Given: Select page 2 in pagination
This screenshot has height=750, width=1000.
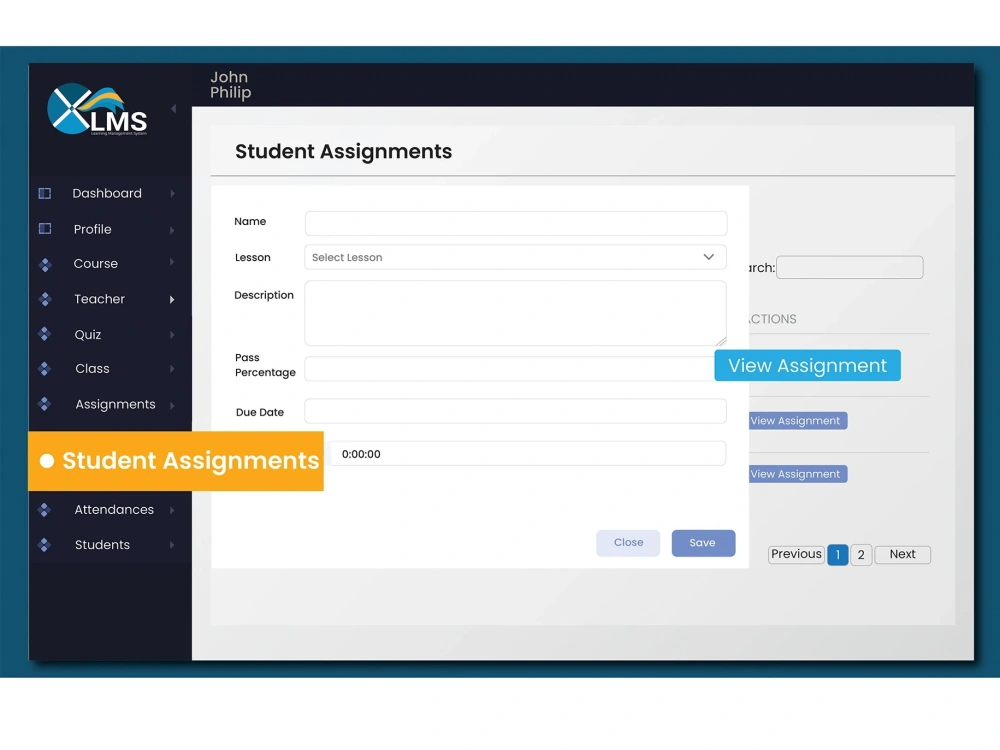Looking at the screenshot, I should coord(861,555).
